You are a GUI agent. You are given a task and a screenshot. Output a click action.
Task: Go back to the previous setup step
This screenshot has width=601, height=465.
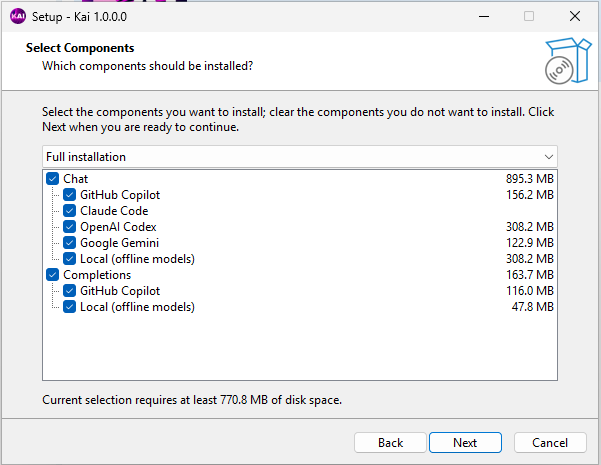click(x=390, y=443)
